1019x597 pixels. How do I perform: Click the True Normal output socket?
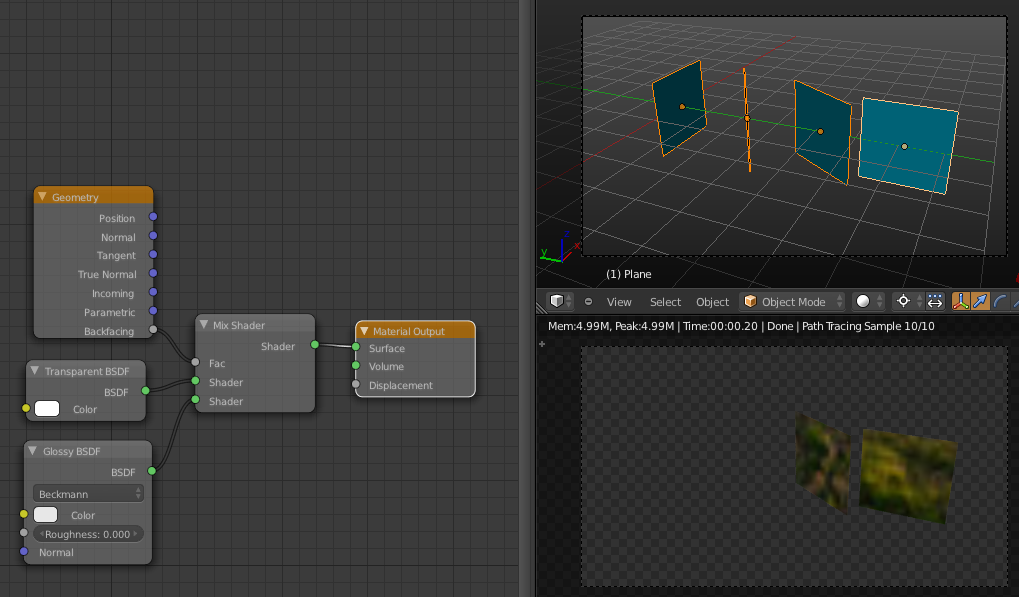(x=153, y=273)
